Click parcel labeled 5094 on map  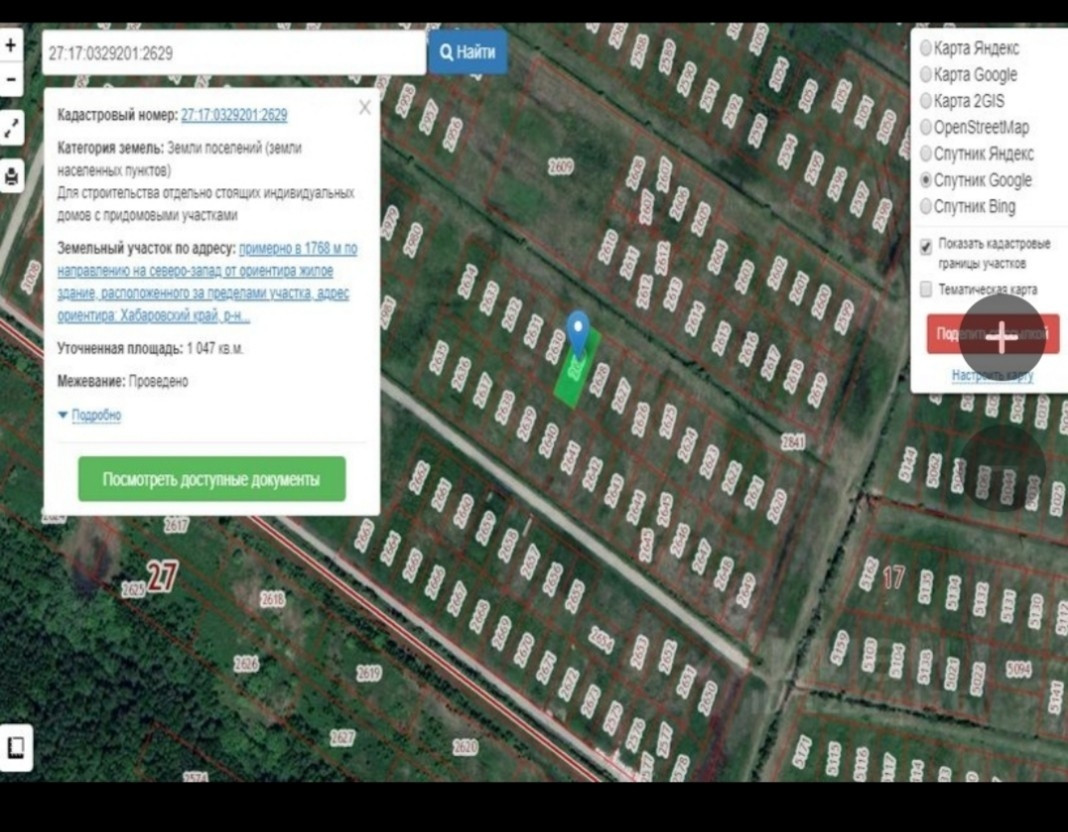pos(1018,669)
